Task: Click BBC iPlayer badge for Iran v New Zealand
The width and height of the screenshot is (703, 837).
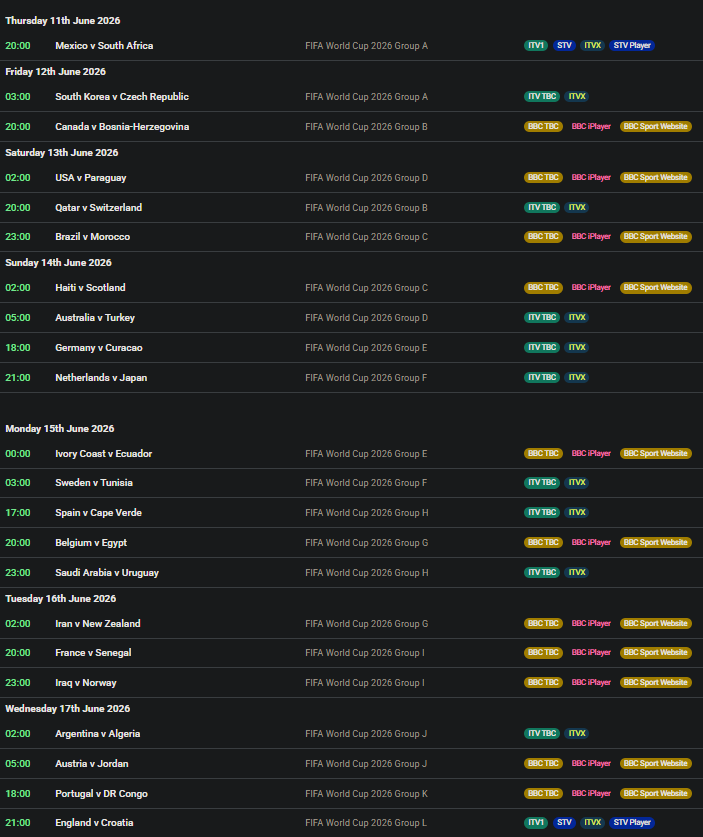Action: tap(591, 623)
